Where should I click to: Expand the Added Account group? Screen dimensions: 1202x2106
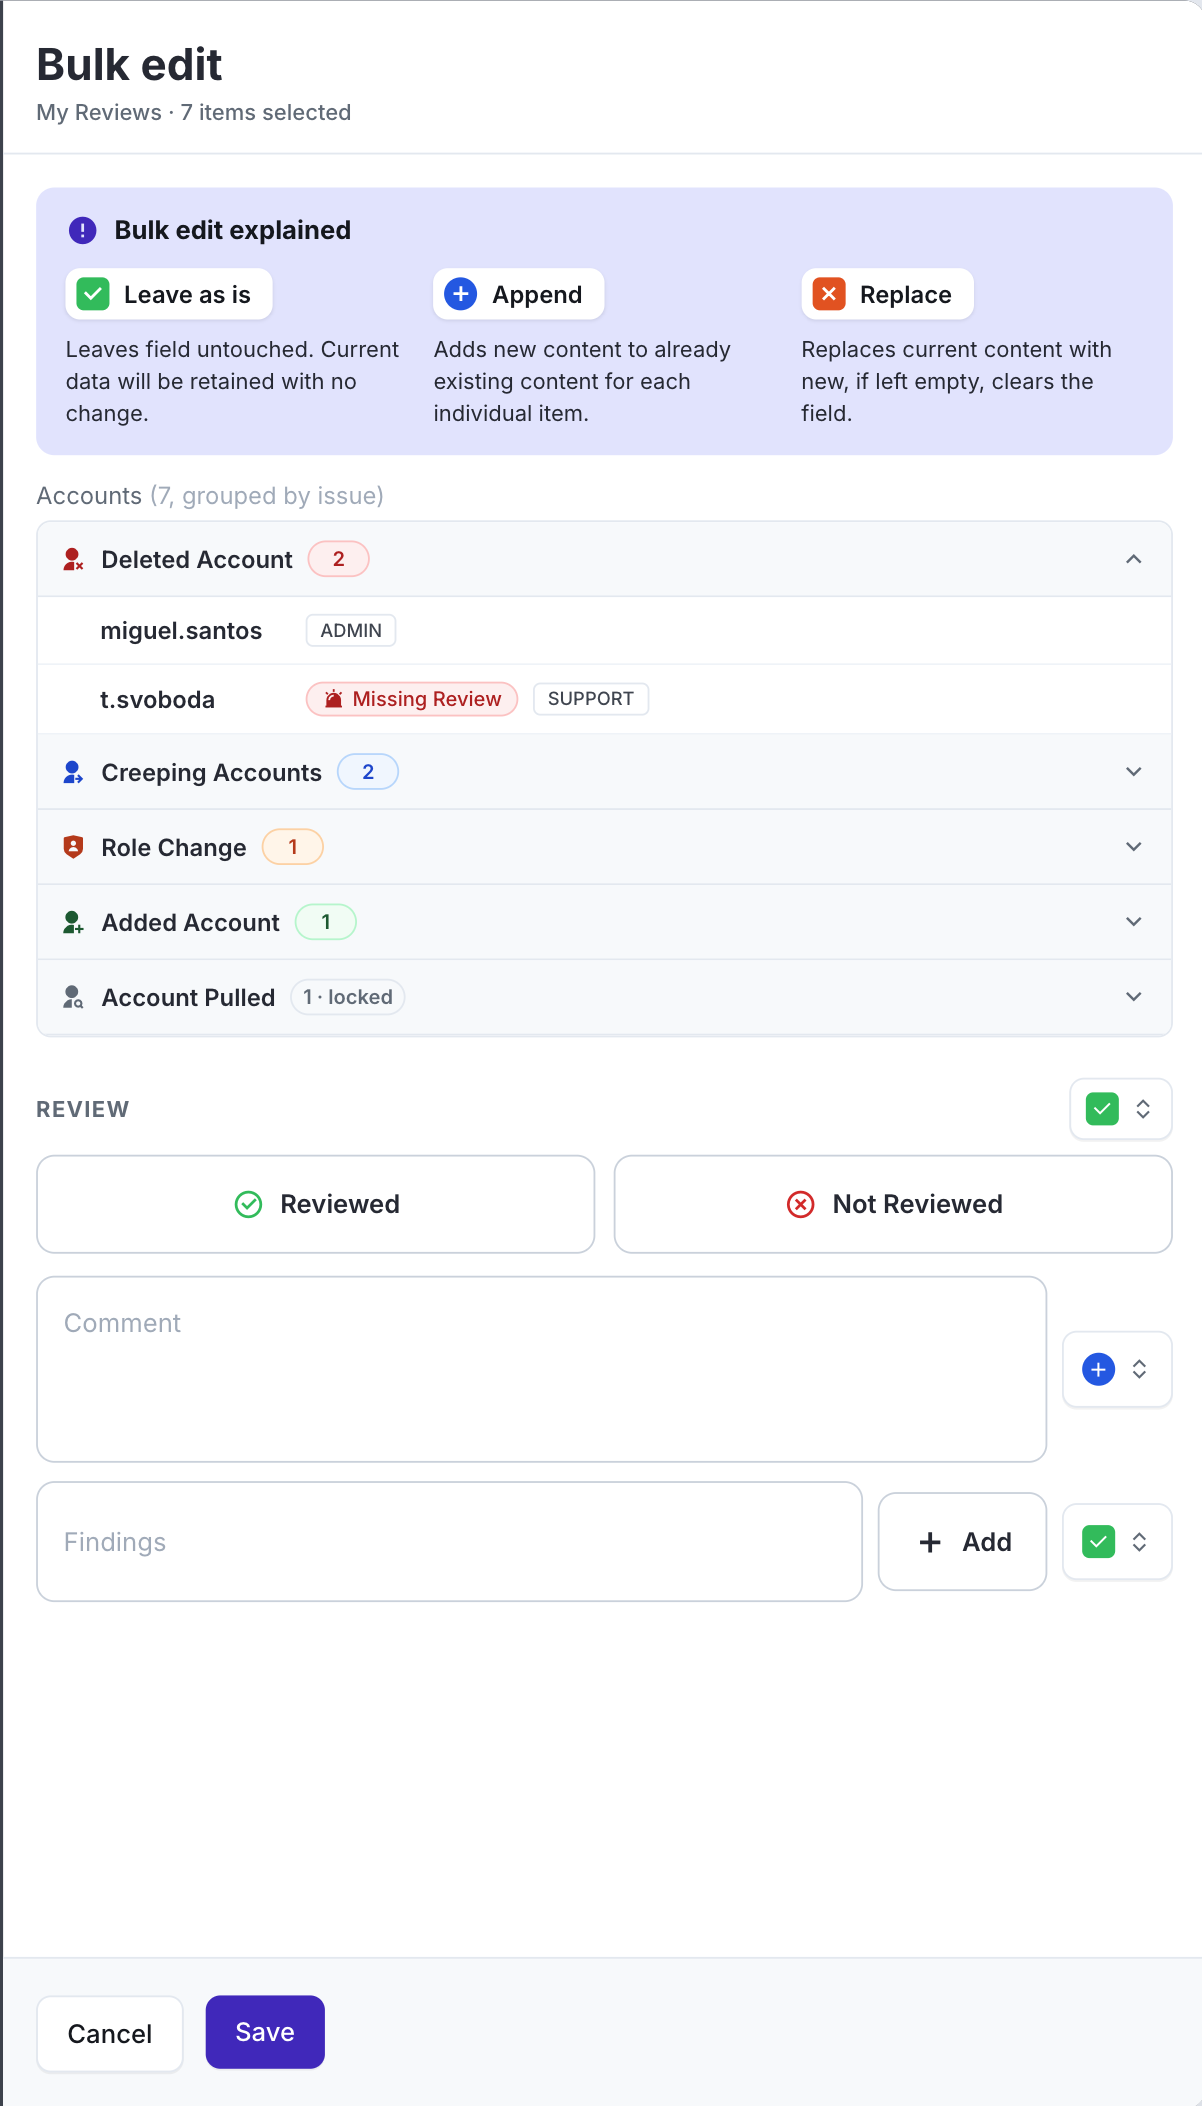1134,923
